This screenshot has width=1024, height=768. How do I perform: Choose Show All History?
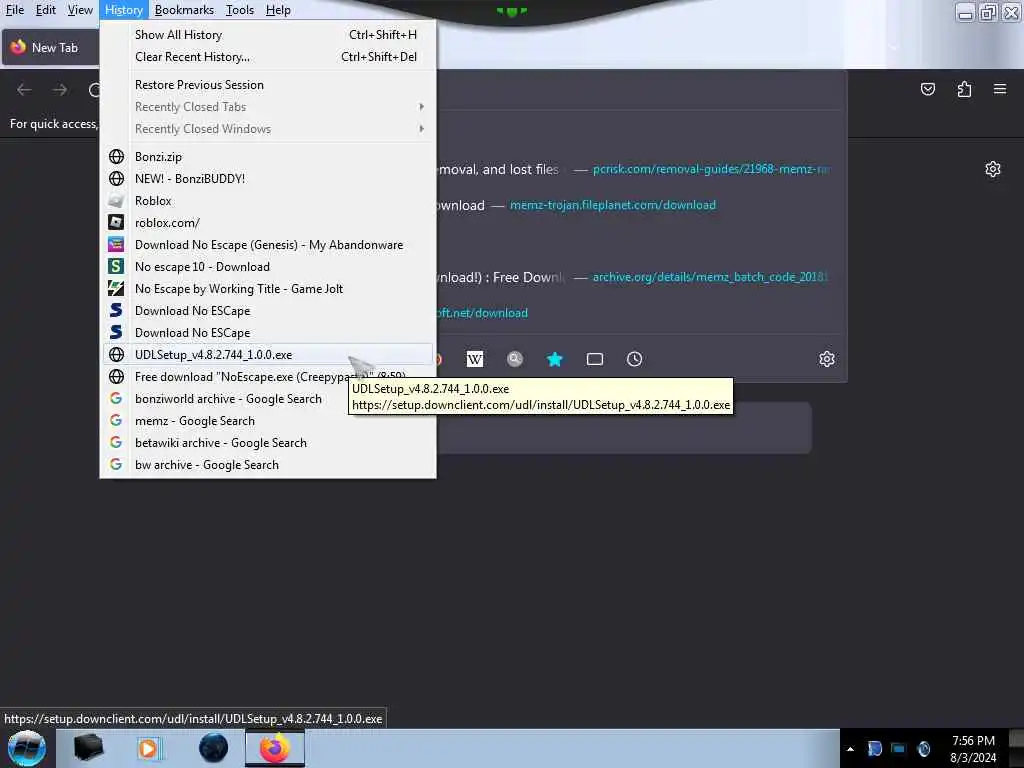tap(268, 35)
